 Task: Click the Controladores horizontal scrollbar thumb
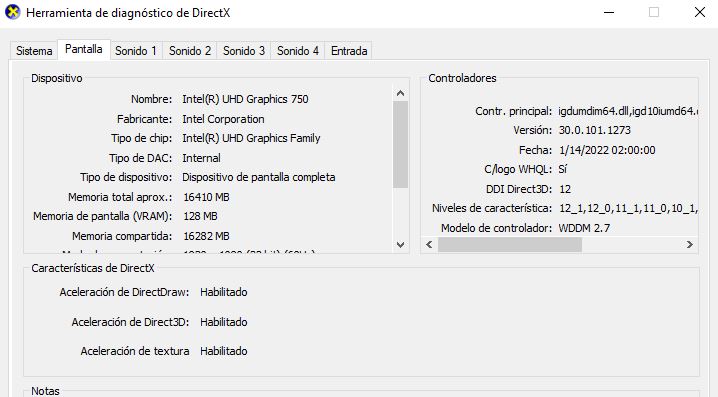(510, 245)
